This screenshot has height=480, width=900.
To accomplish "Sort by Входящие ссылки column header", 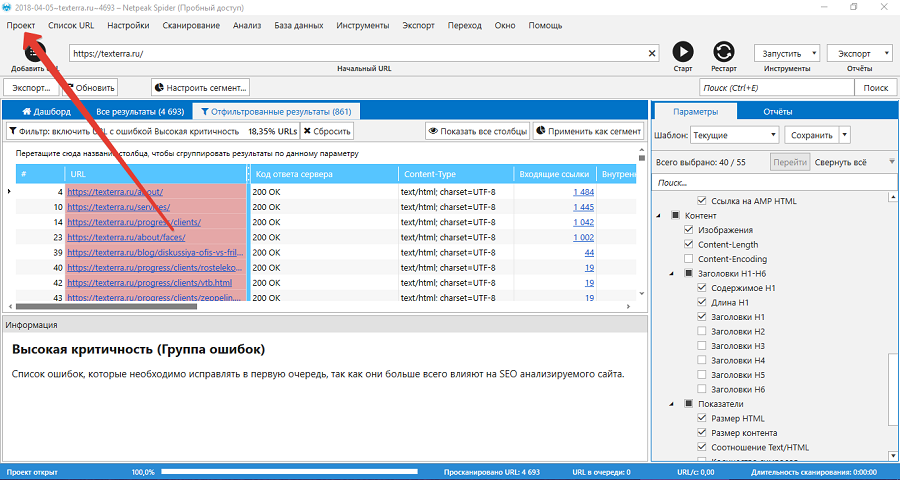I will point(555,174).
